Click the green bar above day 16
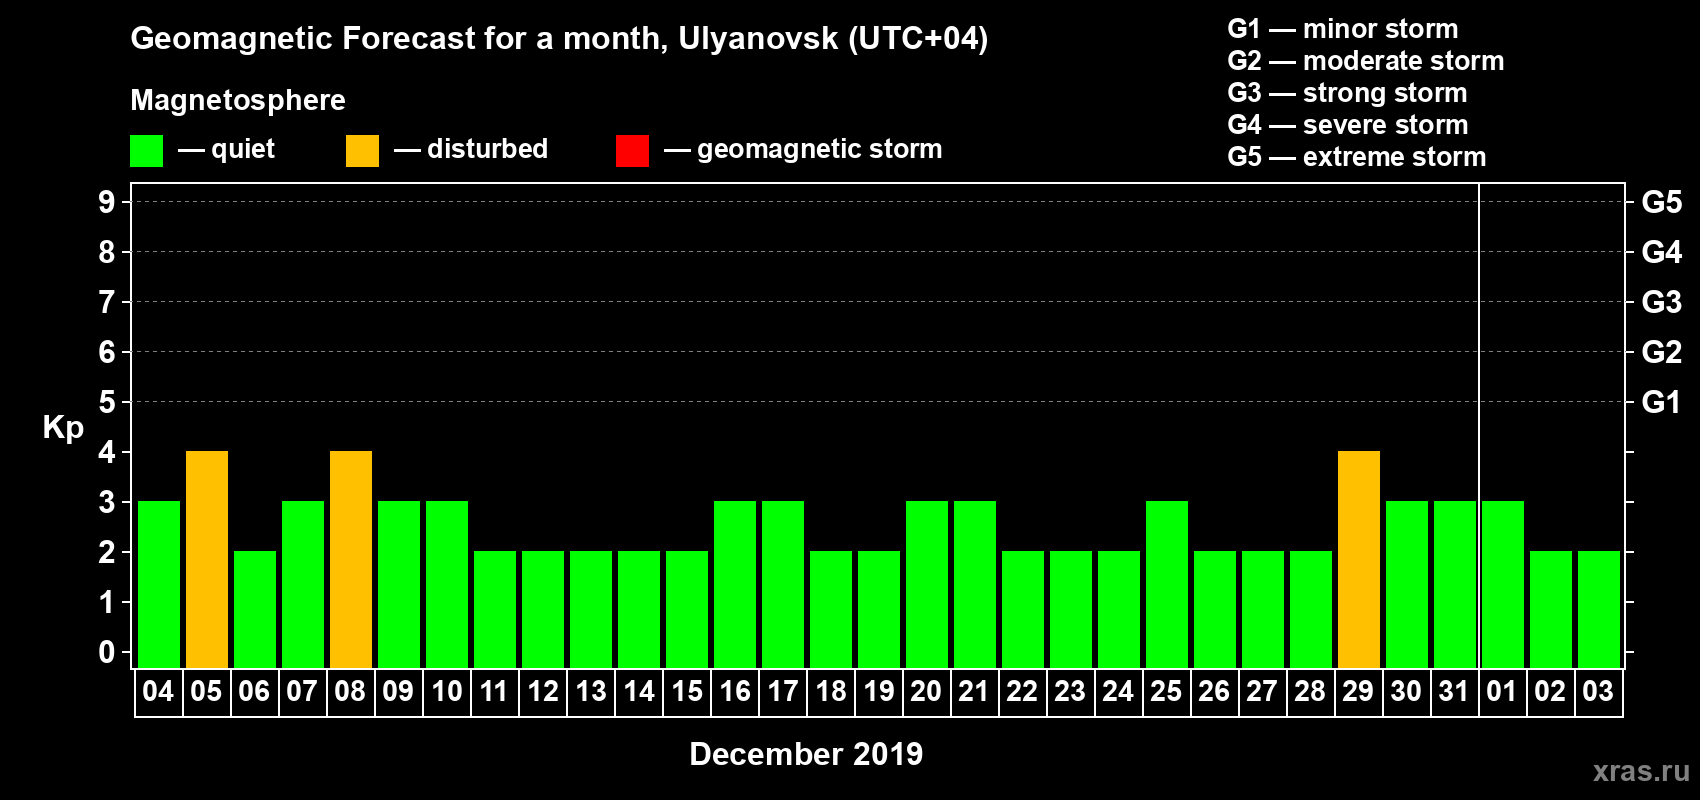The width and height of the screenshot is (1700, 800). [735, 584]
